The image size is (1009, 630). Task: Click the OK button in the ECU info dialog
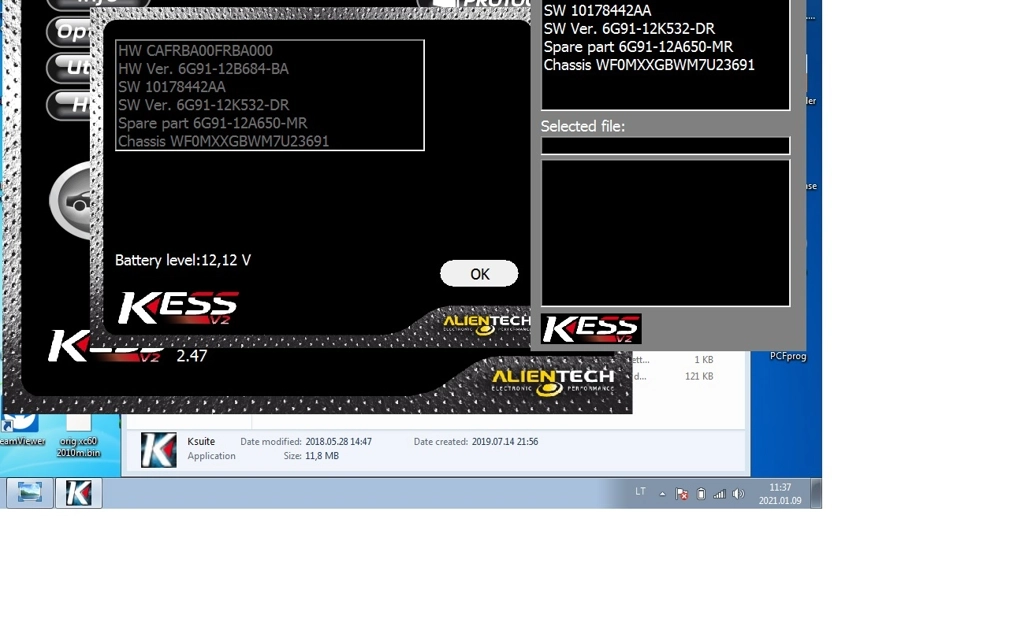[x=479, y=274]
